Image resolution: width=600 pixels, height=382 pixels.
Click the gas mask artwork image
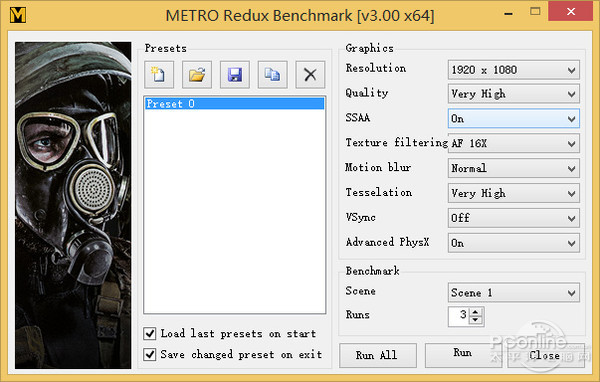(73, 206)
